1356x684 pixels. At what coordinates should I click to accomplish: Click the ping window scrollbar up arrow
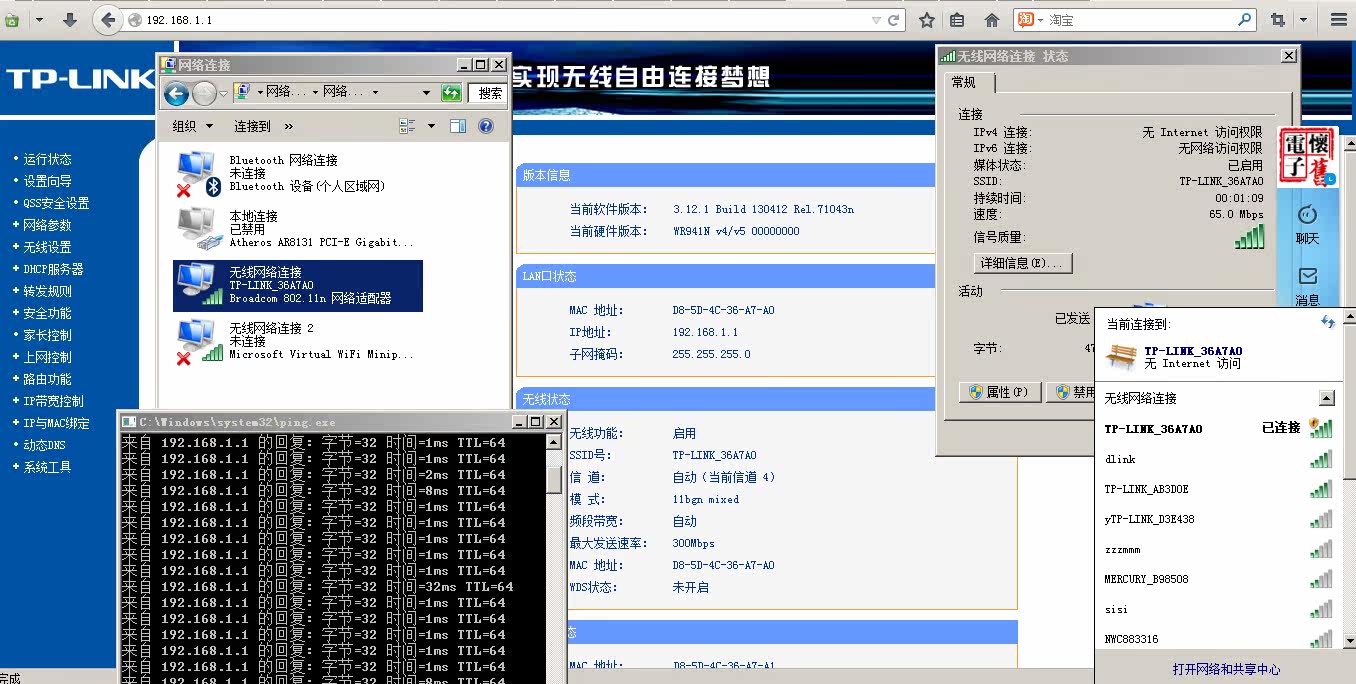point(554,442)
